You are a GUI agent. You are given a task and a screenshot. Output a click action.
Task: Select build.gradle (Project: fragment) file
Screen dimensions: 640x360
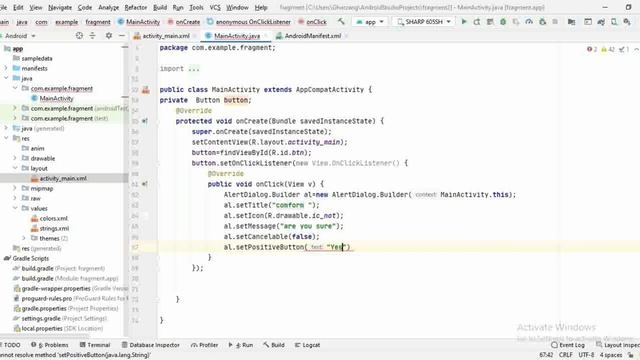63,268
